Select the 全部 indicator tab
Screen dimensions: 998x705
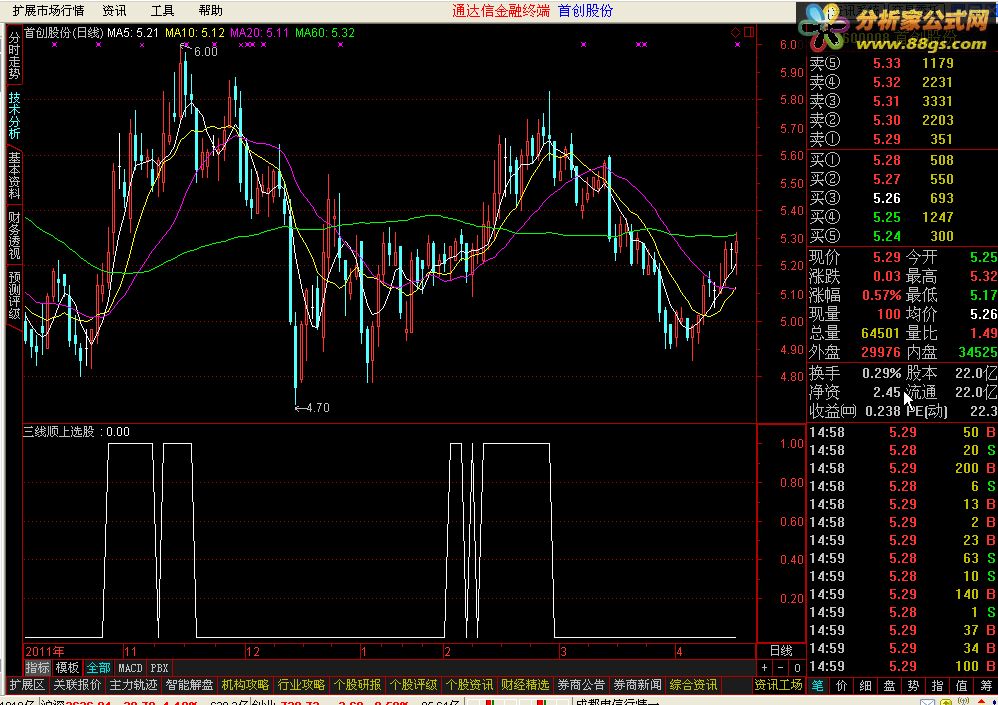click(98, 667)
